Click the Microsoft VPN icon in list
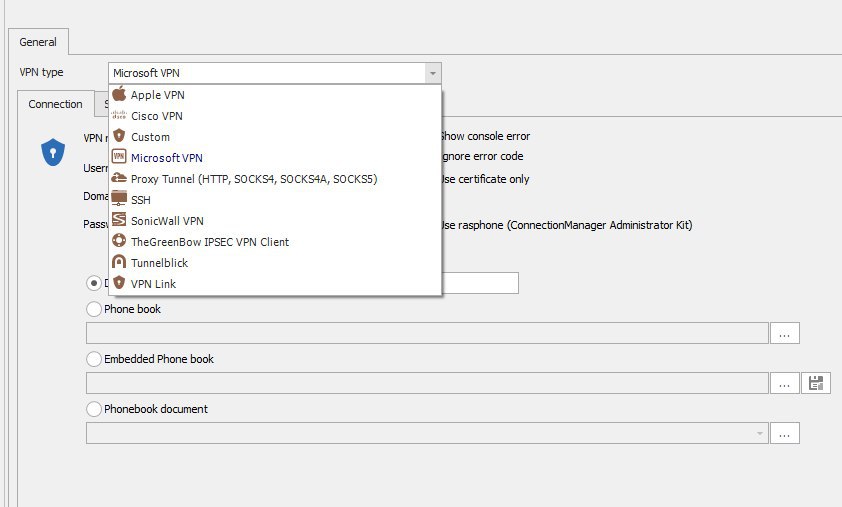This screenshot has height=507, width=842. (119, 157)
